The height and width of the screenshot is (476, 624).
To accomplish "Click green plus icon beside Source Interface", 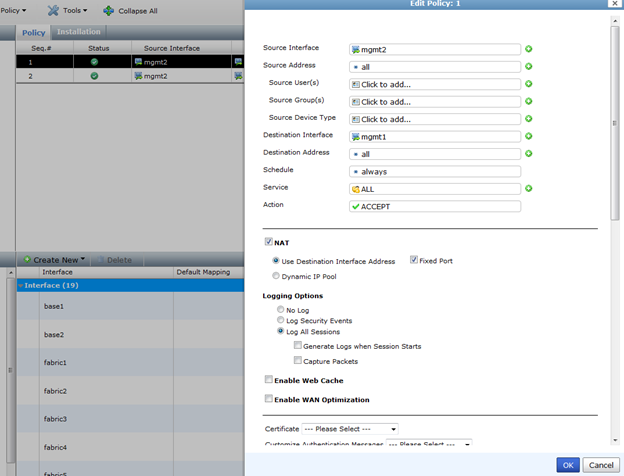I will pos(529,49).
